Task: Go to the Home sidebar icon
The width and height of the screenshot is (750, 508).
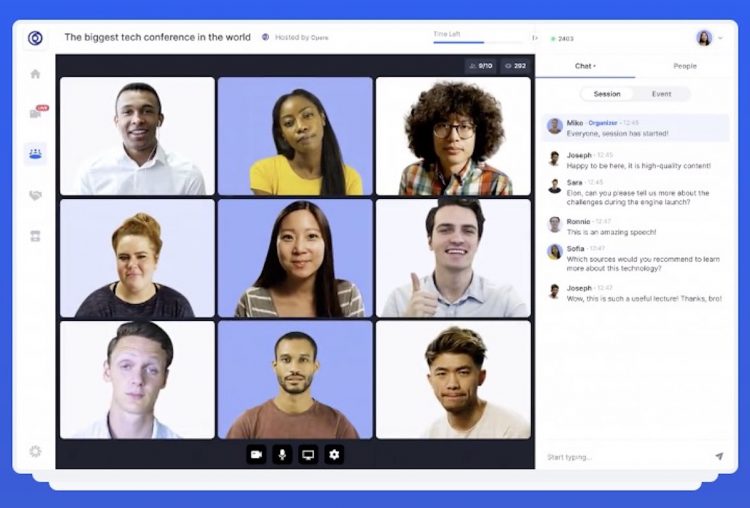Action: [36, 74]
